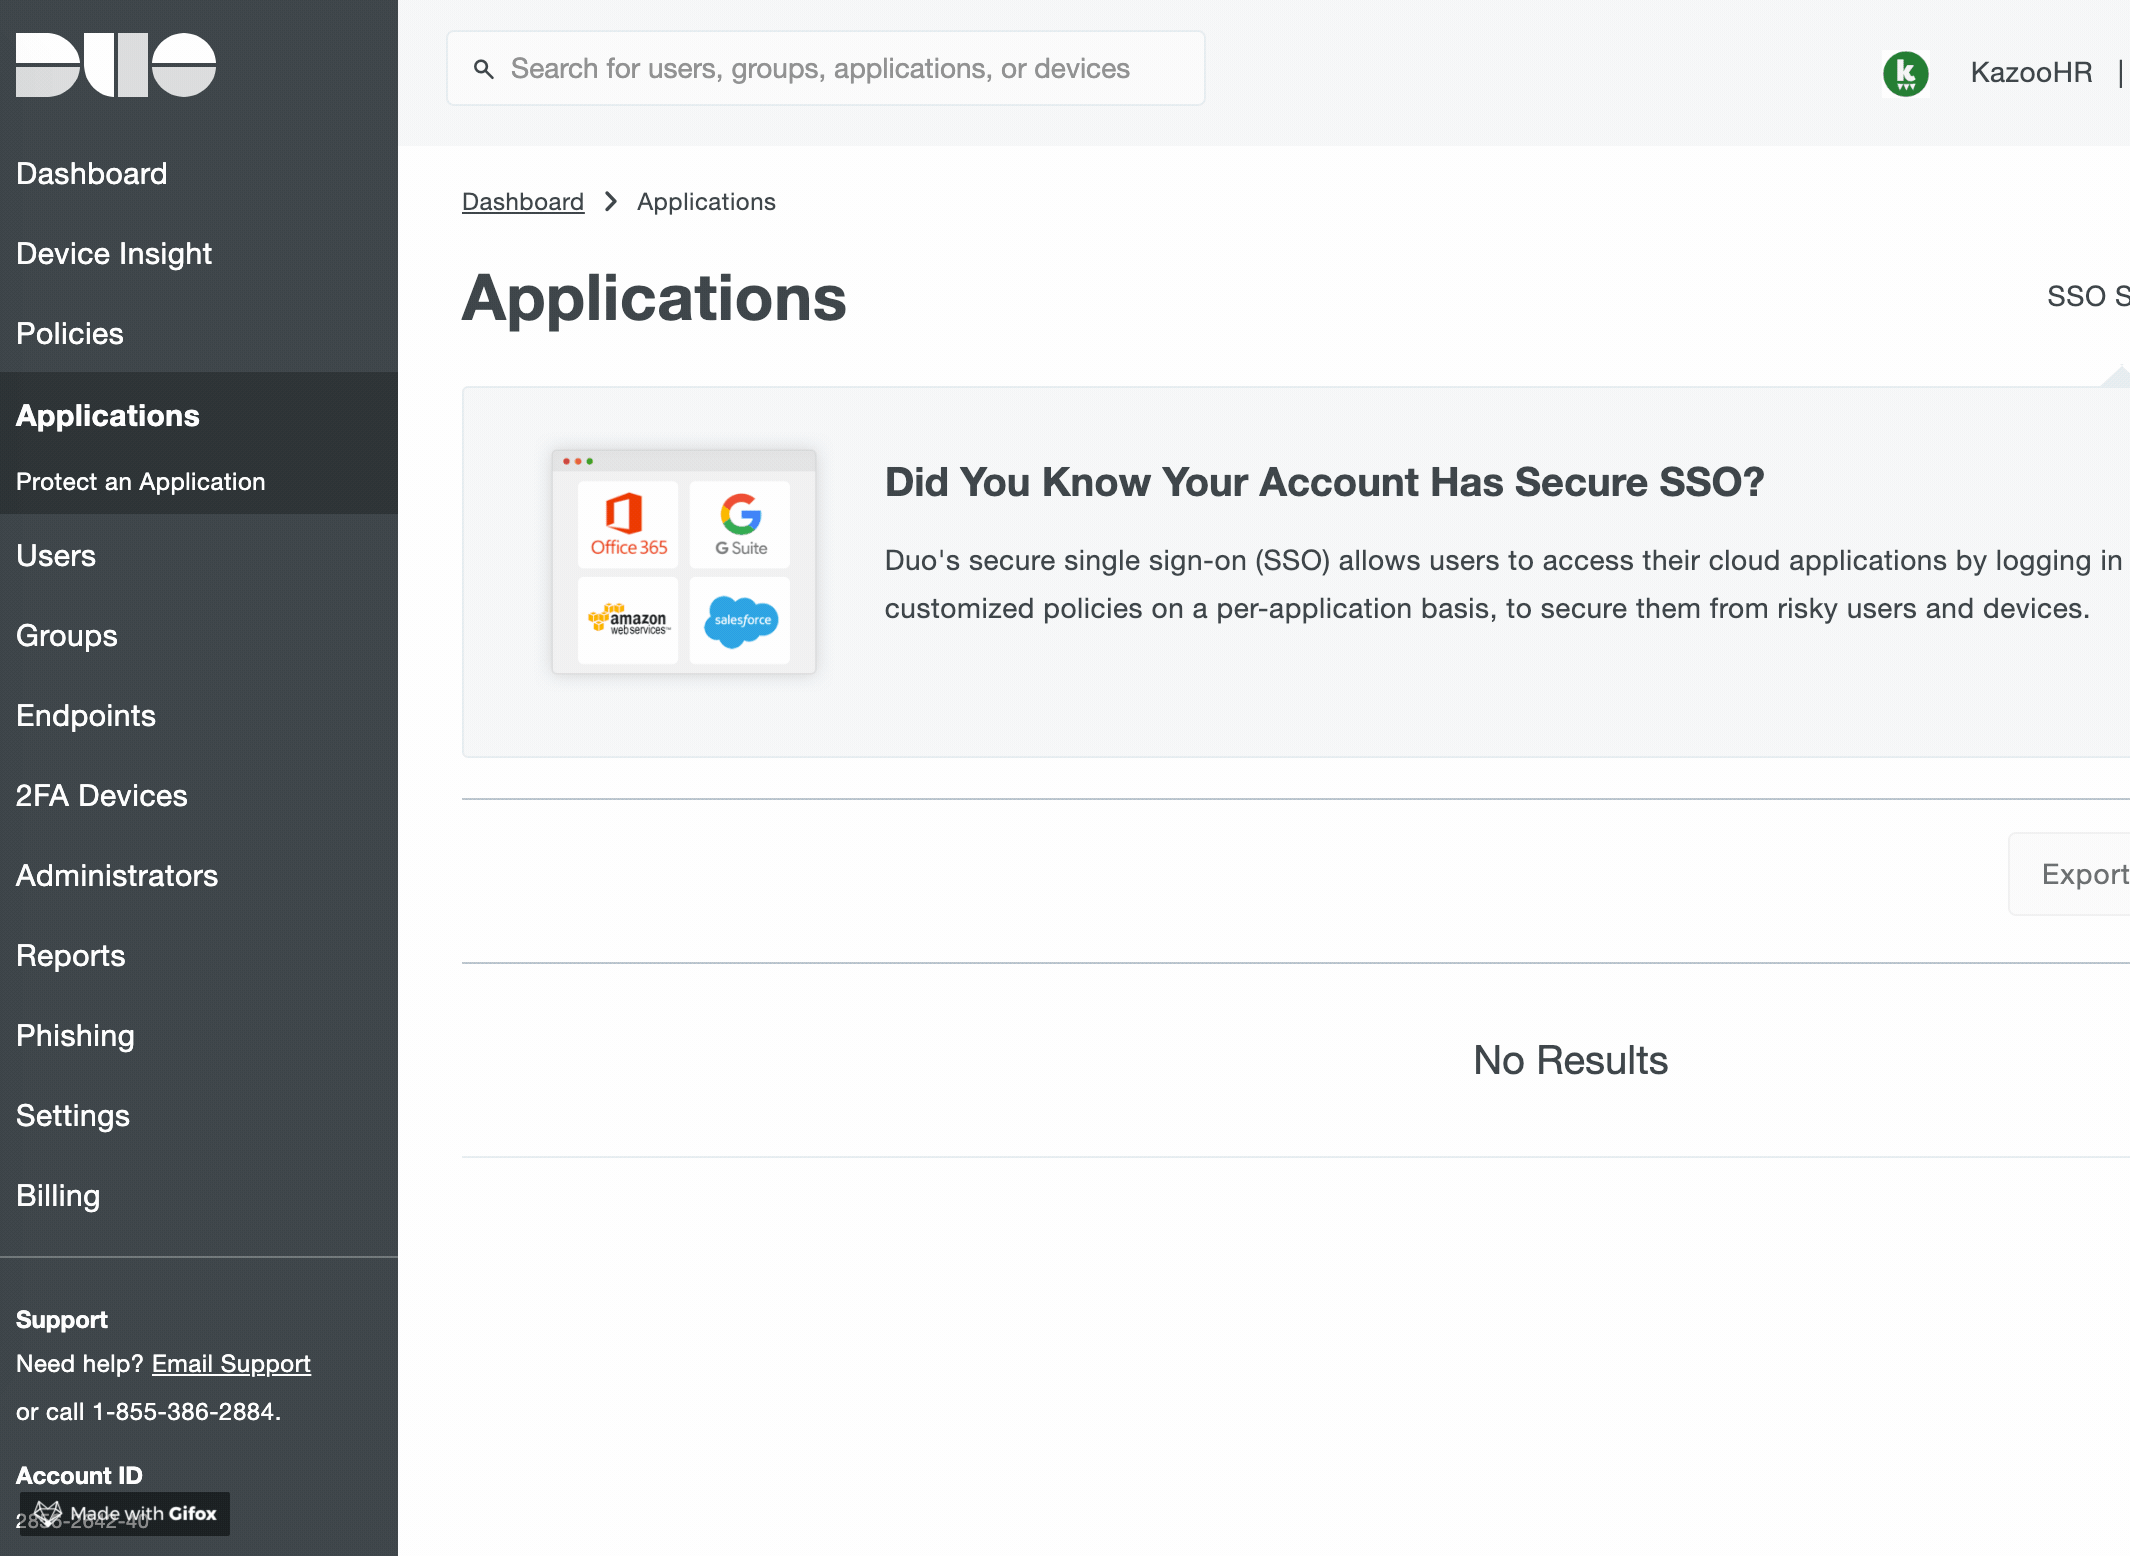Focus the search users and groups field
Viewport: 2130px width, 1556px height.
826,68
